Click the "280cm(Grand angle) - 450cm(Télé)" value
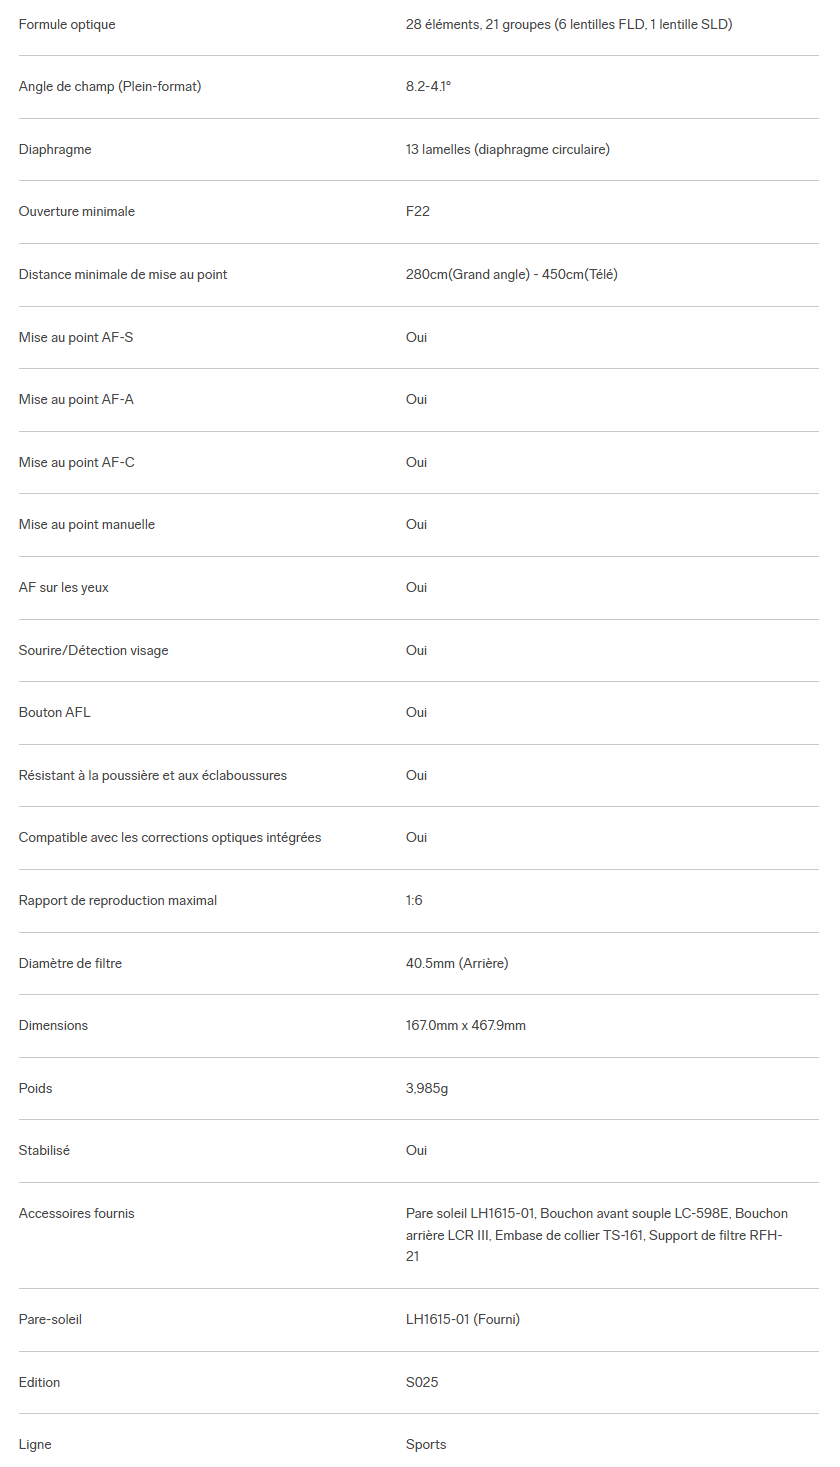This screenshot has height=1467, width=840. click(511, 274)
